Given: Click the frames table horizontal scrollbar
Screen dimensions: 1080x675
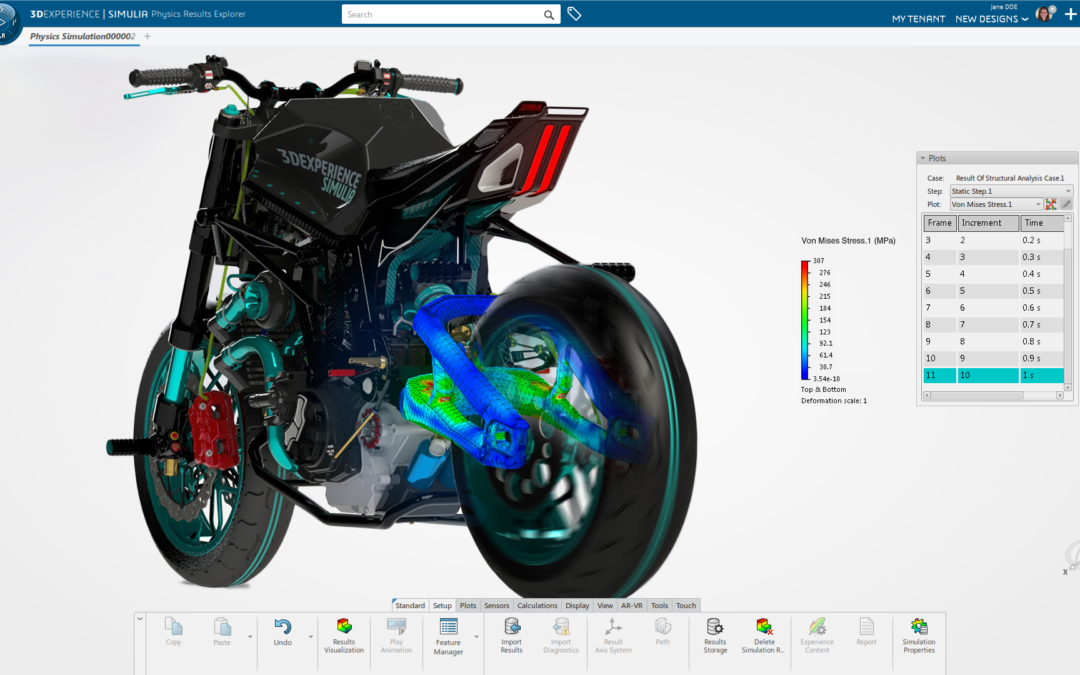Looking at the screenshot, I should [x=993, y=396].
